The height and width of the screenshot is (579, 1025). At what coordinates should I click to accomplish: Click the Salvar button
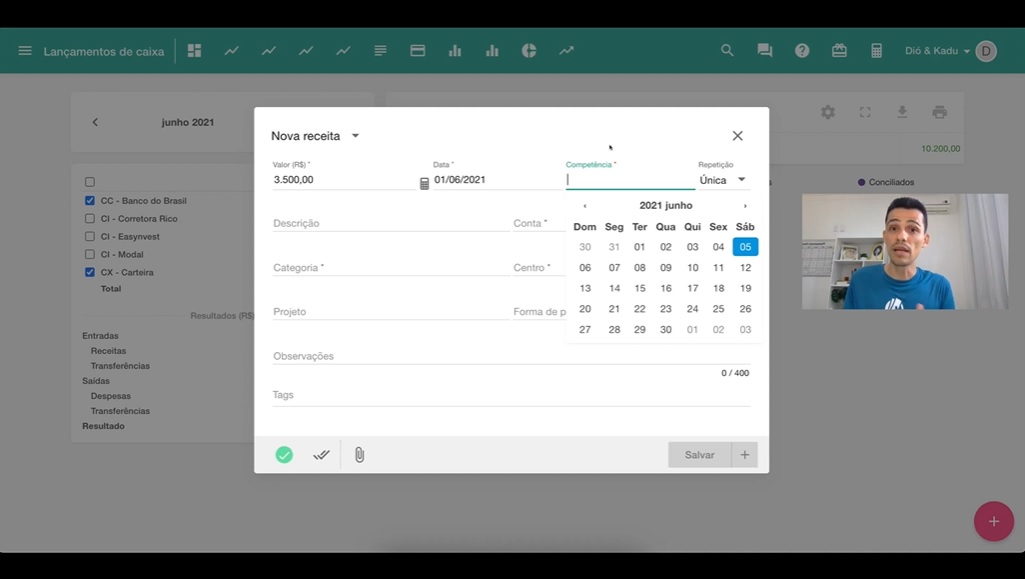click(699, 455)
